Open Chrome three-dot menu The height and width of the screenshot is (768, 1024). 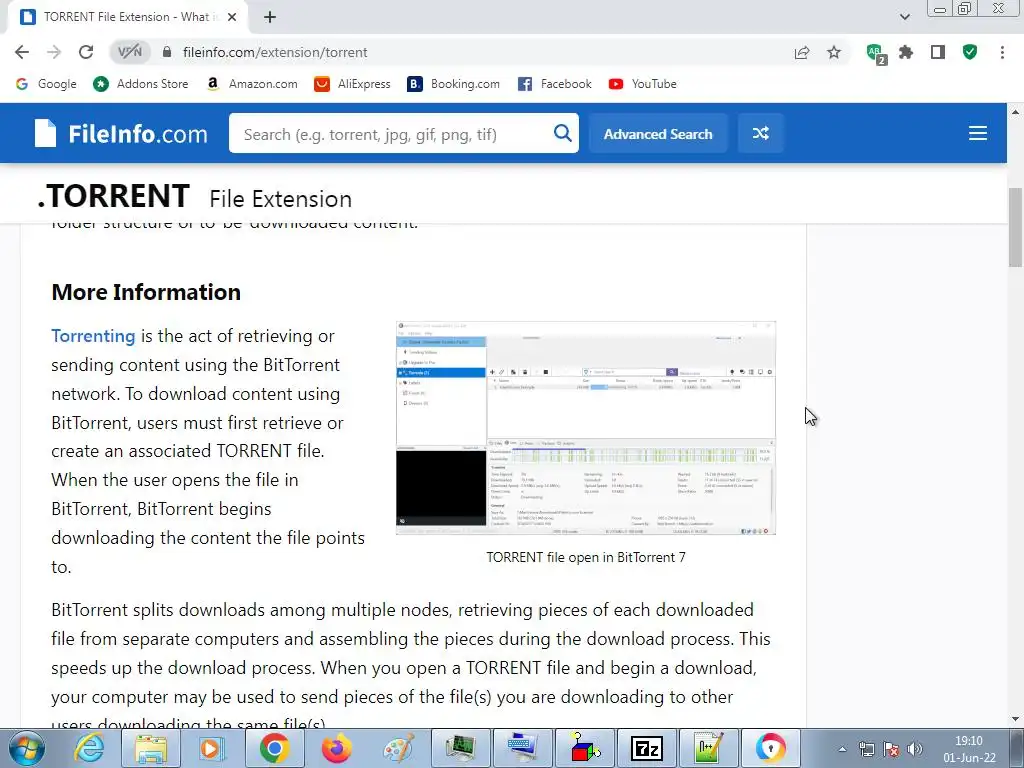tap(1002, 52)
